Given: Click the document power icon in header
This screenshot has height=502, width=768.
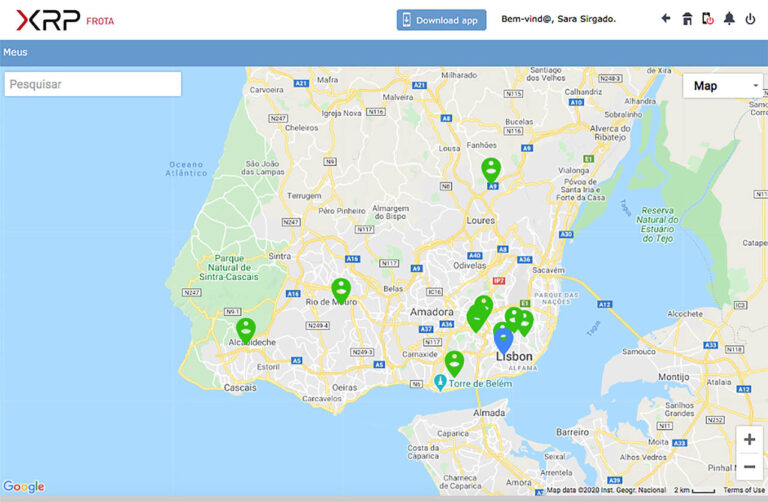Looking at the screenshot, I should point(708,19).
